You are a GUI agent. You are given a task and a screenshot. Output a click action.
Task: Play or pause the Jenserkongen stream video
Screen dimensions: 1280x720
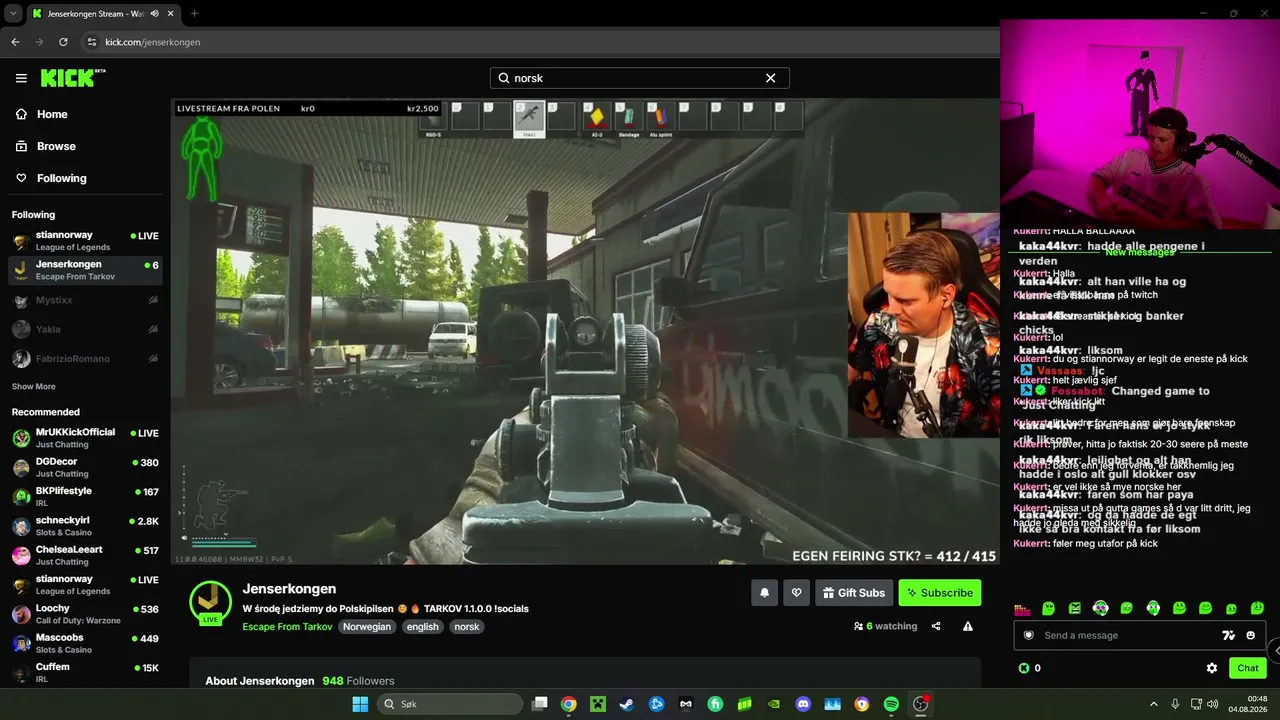click(585, 331)
